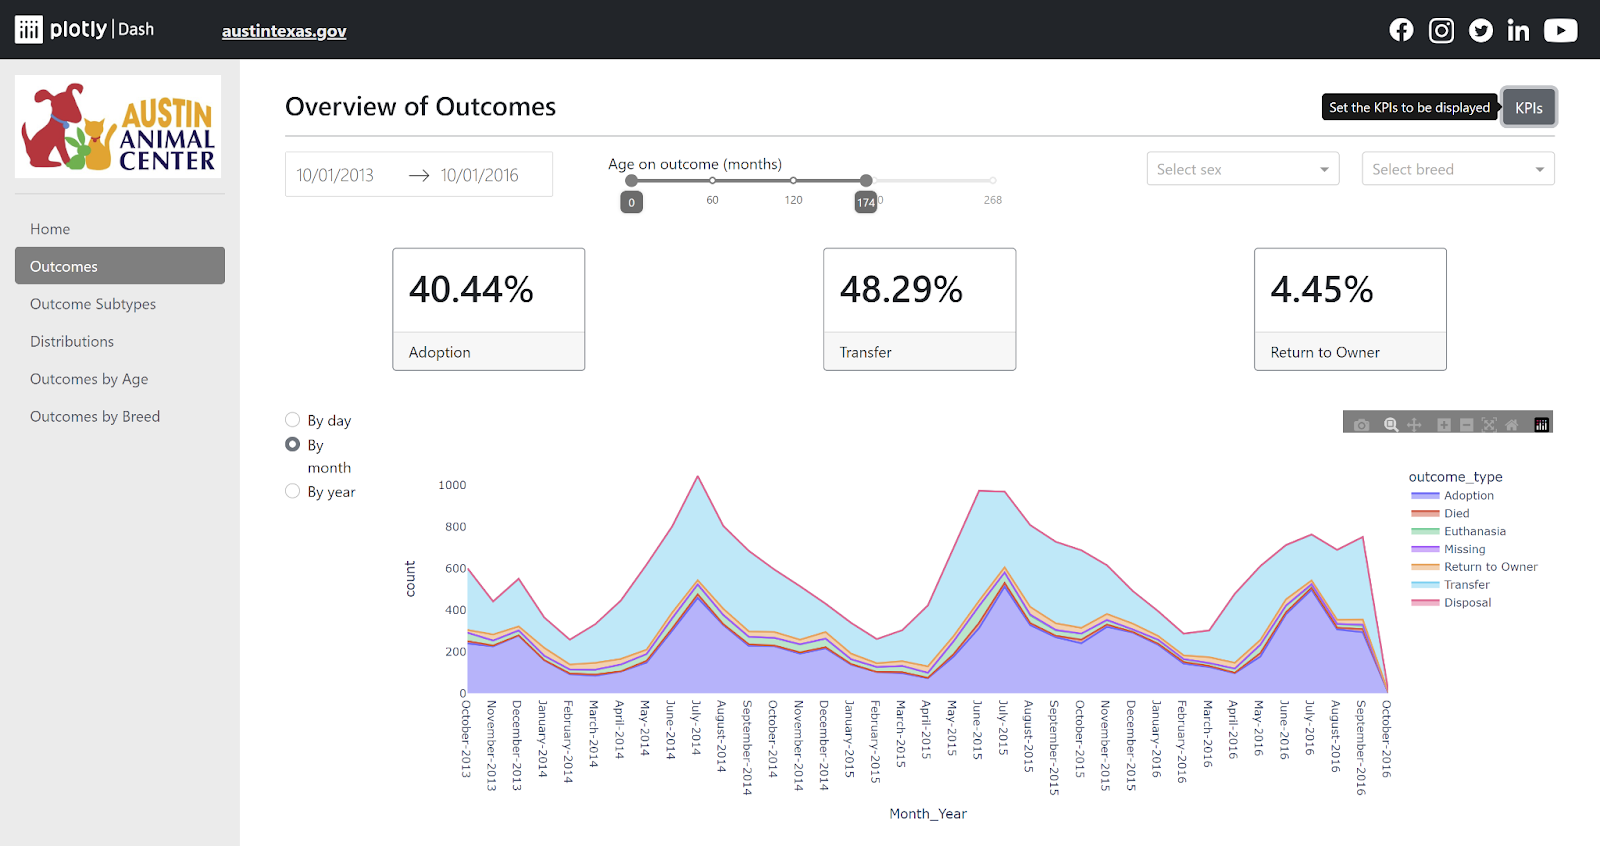Click the end date field 10/01/2016
The width and height of the screenshot is (1600, 846).
[x=480, y=175]
